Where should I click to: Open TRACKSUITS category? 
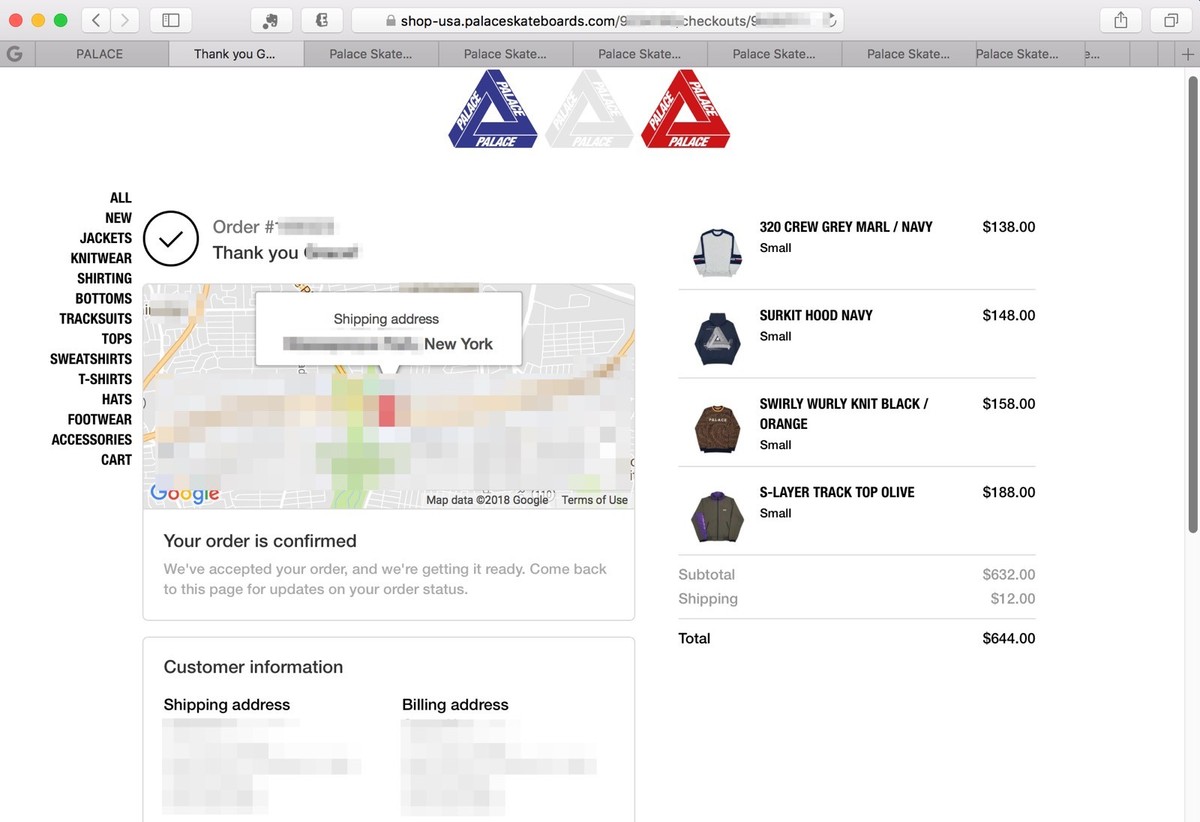[x=96, y=318]
